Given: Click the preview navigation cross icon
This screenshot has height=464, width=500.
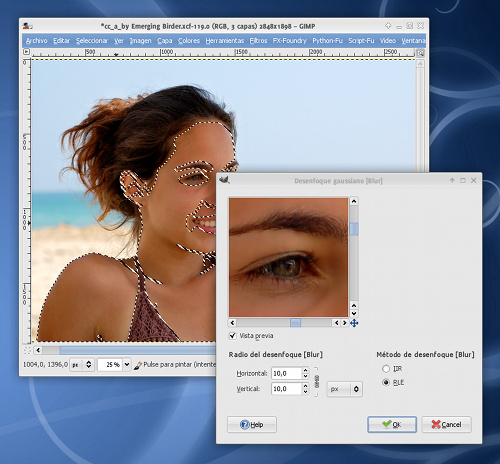Looking at the screenshot, I should pos(354,323).
